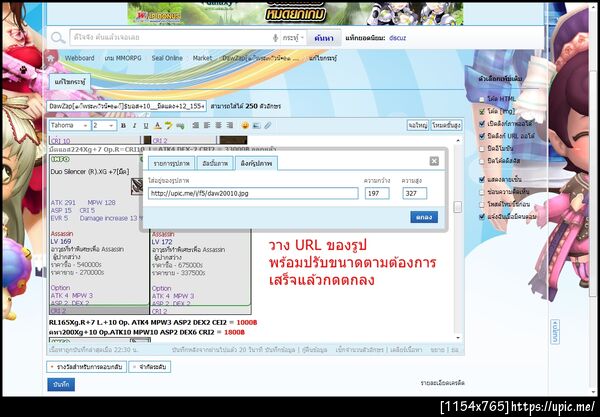The width and height of the screenshot is (600, 417).
Task: Click the editor scrollbar up arrow
Action: pos(458,141)
